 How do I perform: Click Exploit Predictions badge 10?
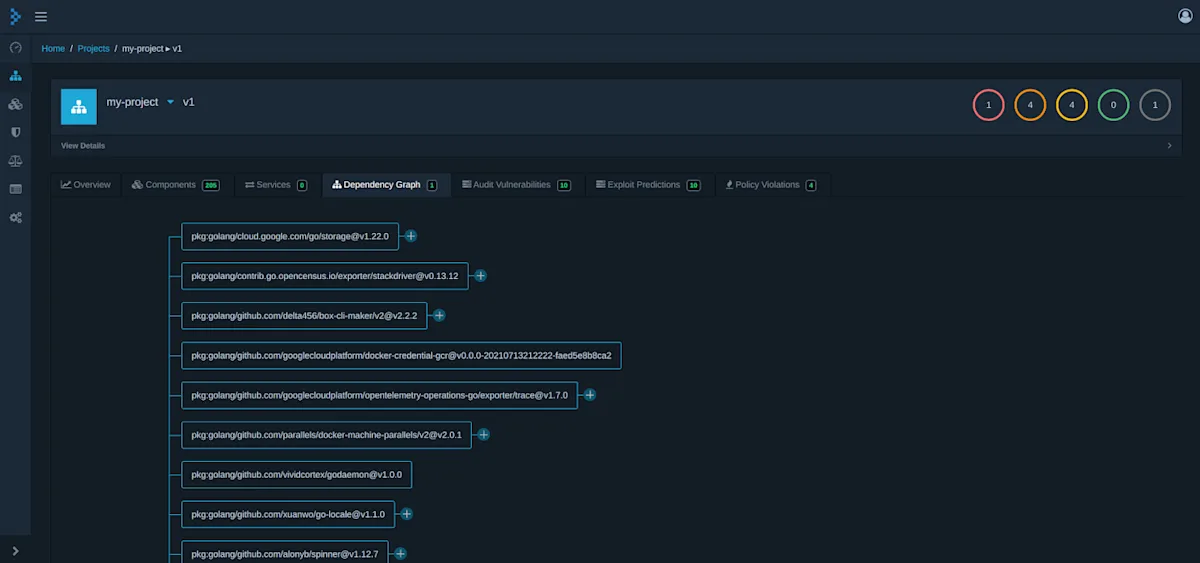point(694,185)
